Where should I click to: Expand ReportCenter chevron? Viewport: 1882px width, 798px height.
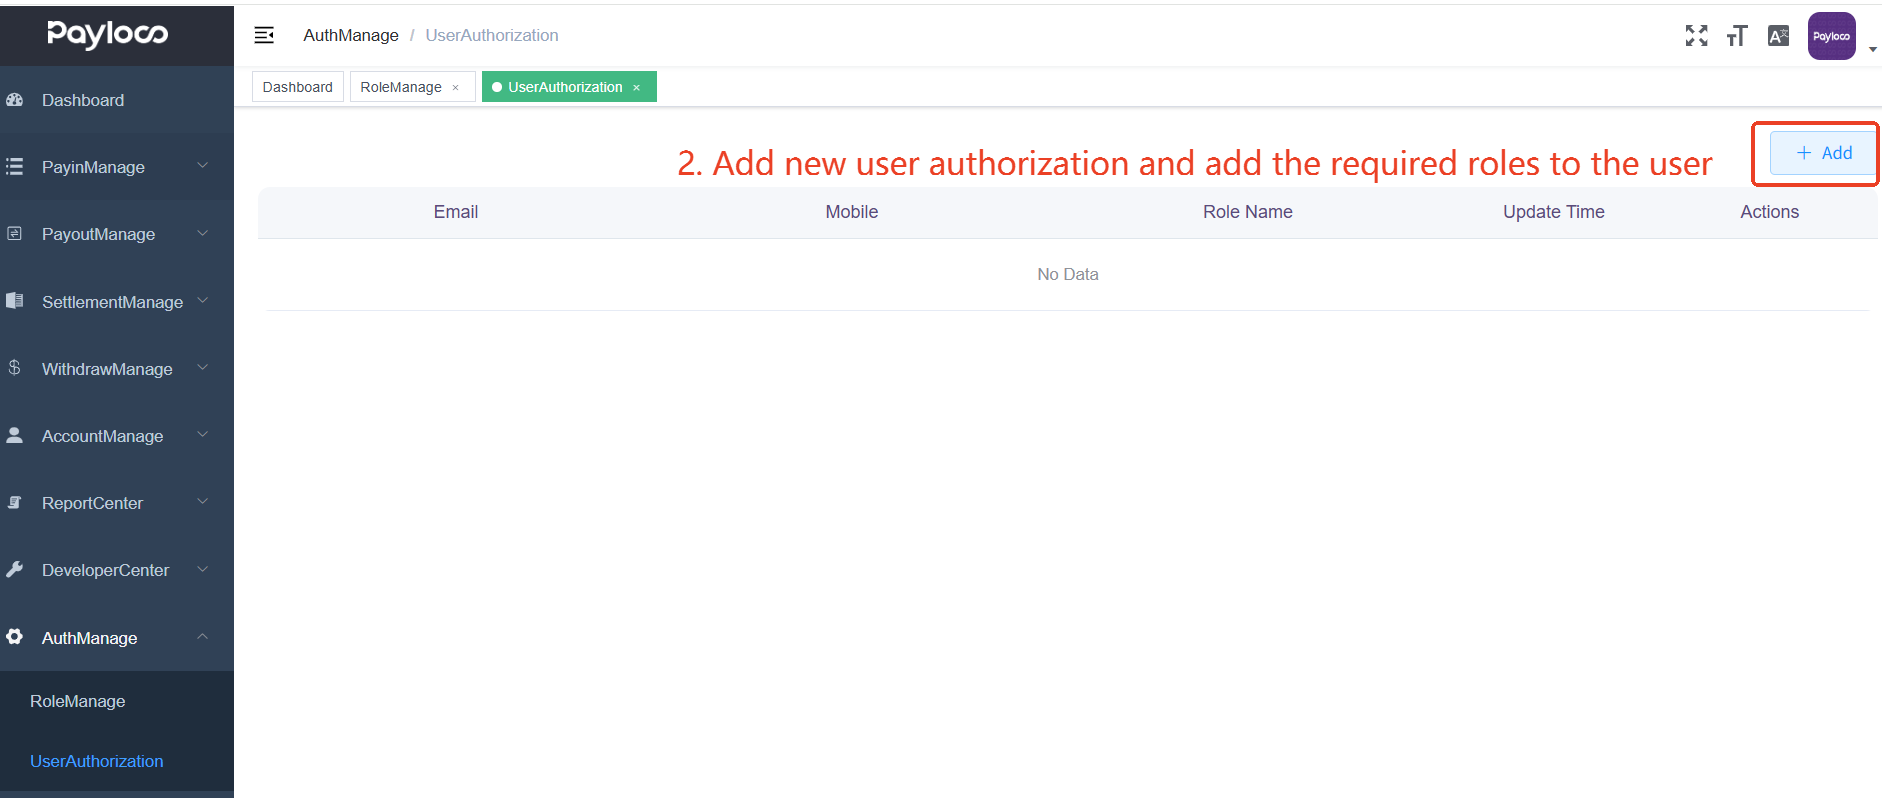click(203, 501)
